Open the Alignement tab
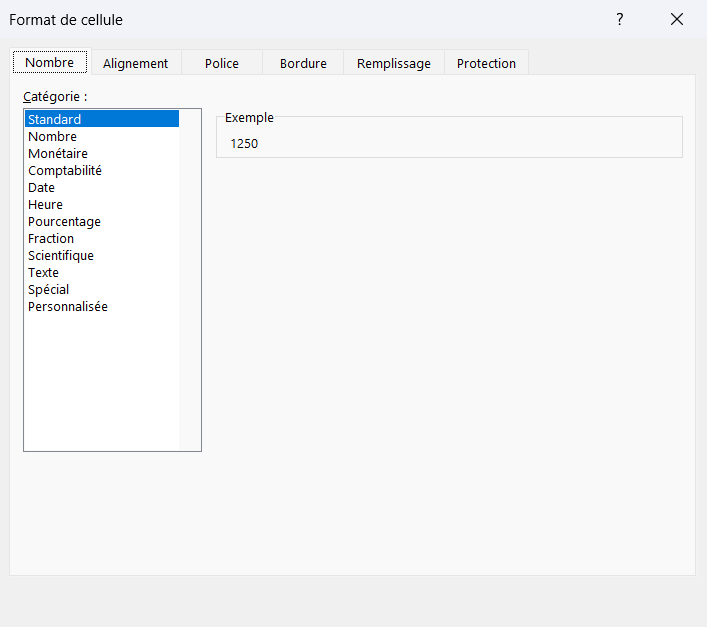 (136, 63)
